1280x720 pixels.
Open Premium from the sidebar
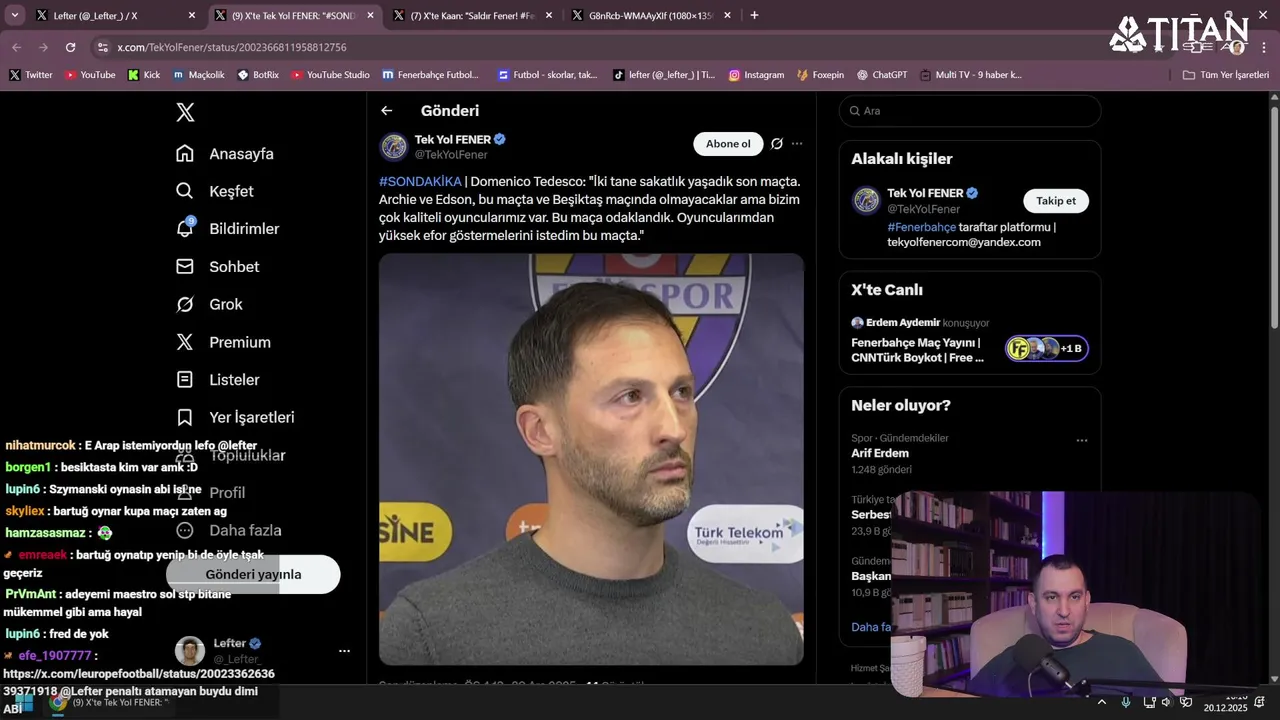point(223,342)
